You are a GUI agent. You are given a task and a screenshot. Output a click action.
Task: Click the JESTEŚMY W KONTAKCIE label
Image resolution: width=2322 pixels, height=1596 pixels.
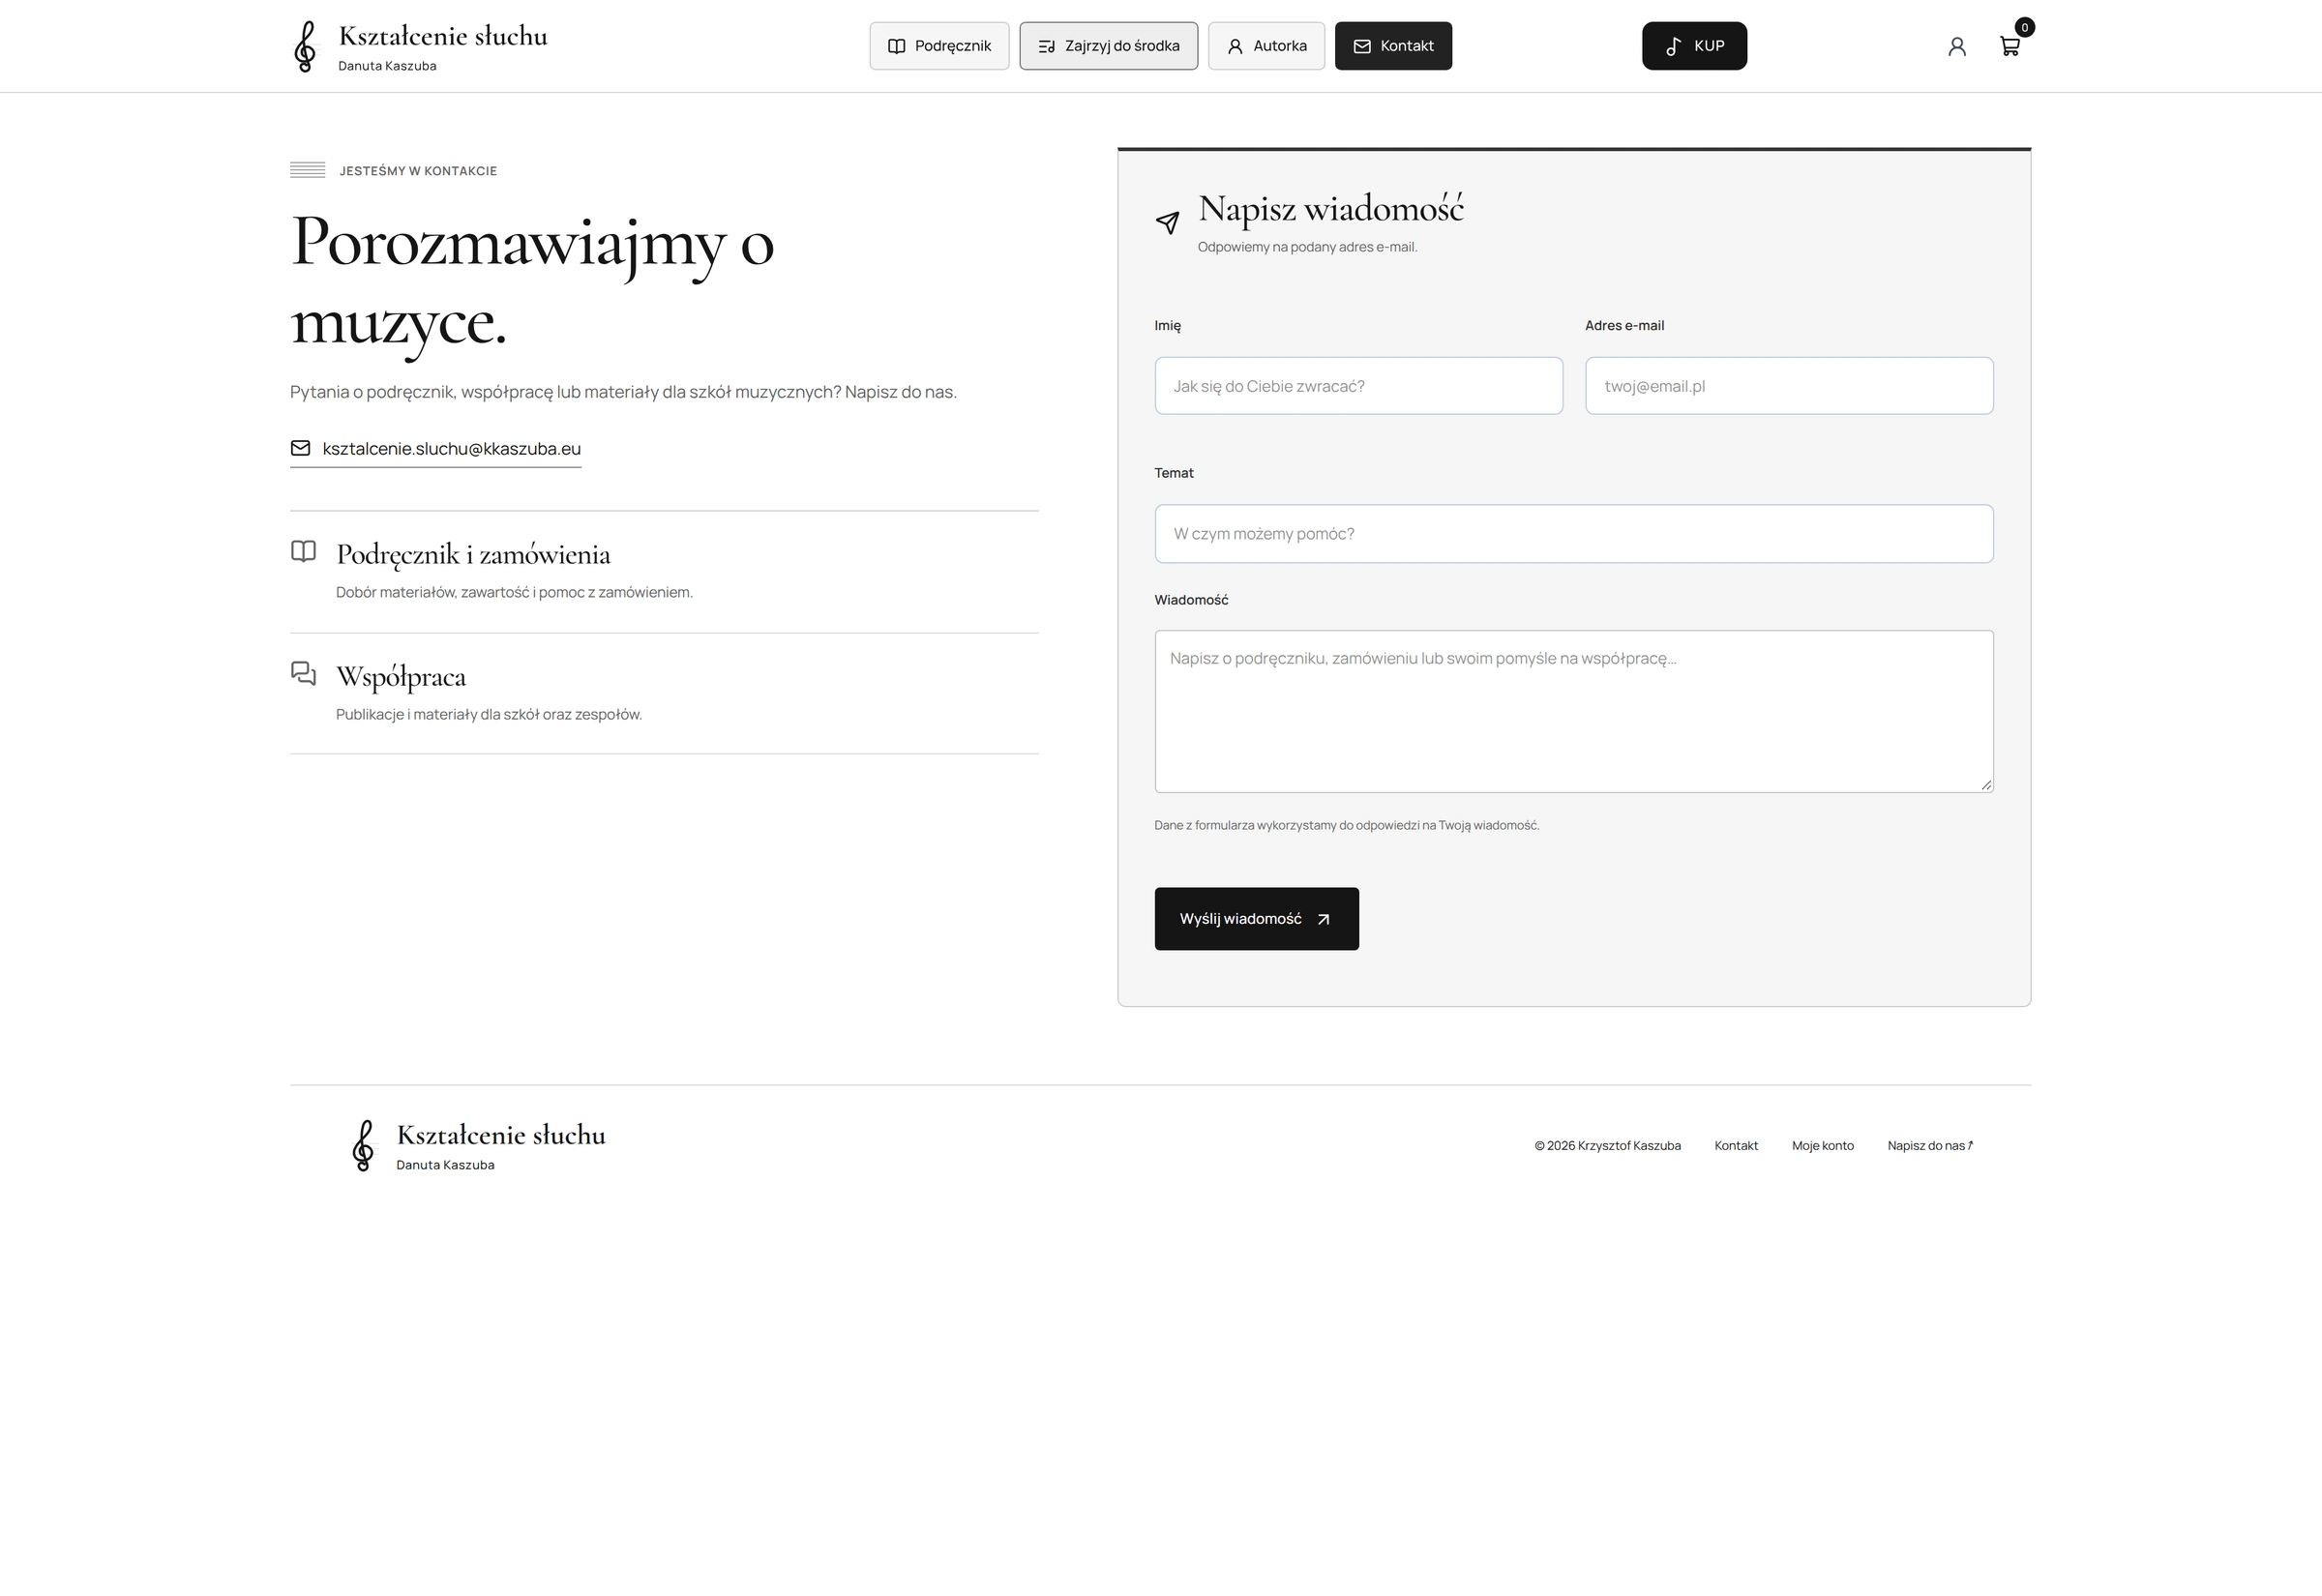pos(418,171)
